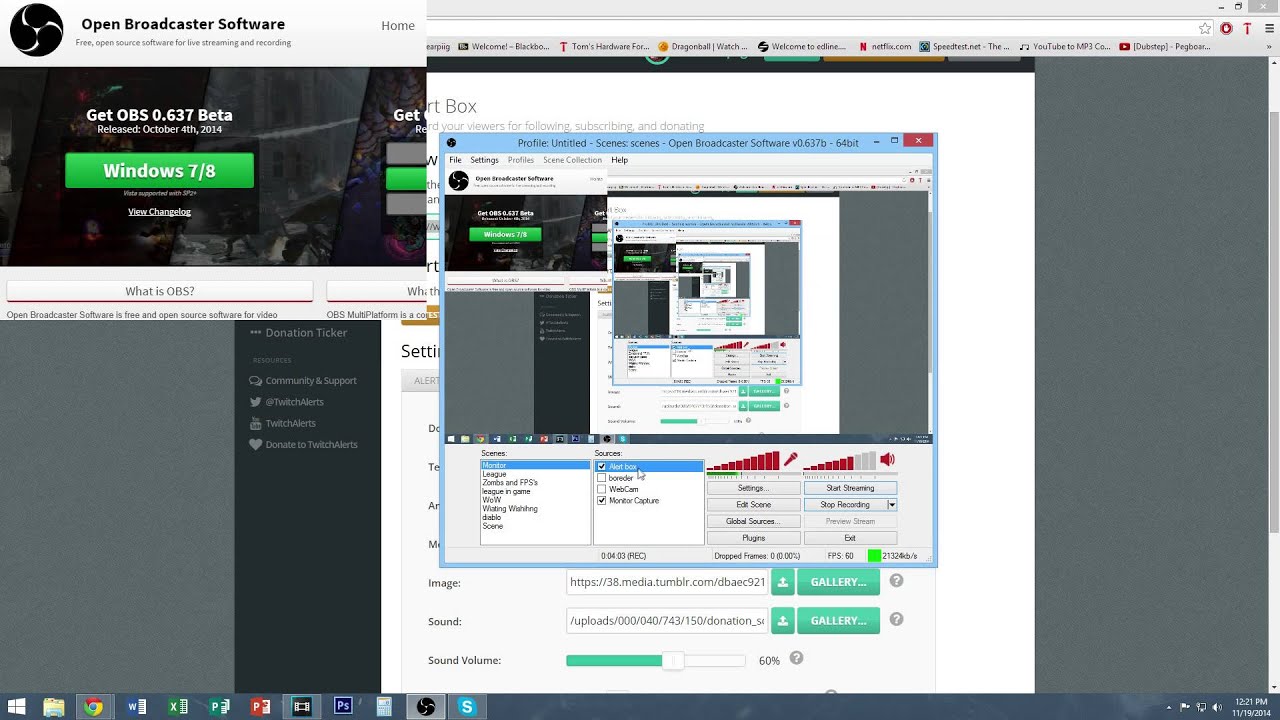The width and height of the screenshot is (1280, 720).
Task: Open the Settings... button in the OBS panel
Action: (753, 488)
